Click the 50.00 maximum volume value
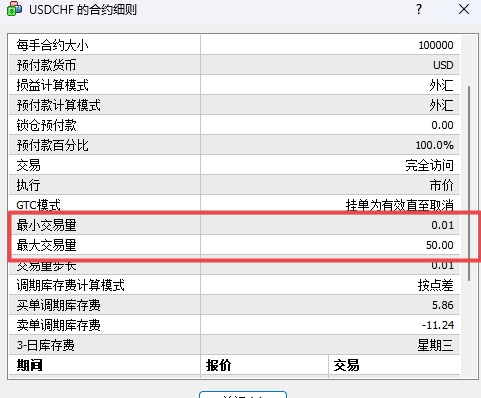481x398 pixels. tap(440, 245)
